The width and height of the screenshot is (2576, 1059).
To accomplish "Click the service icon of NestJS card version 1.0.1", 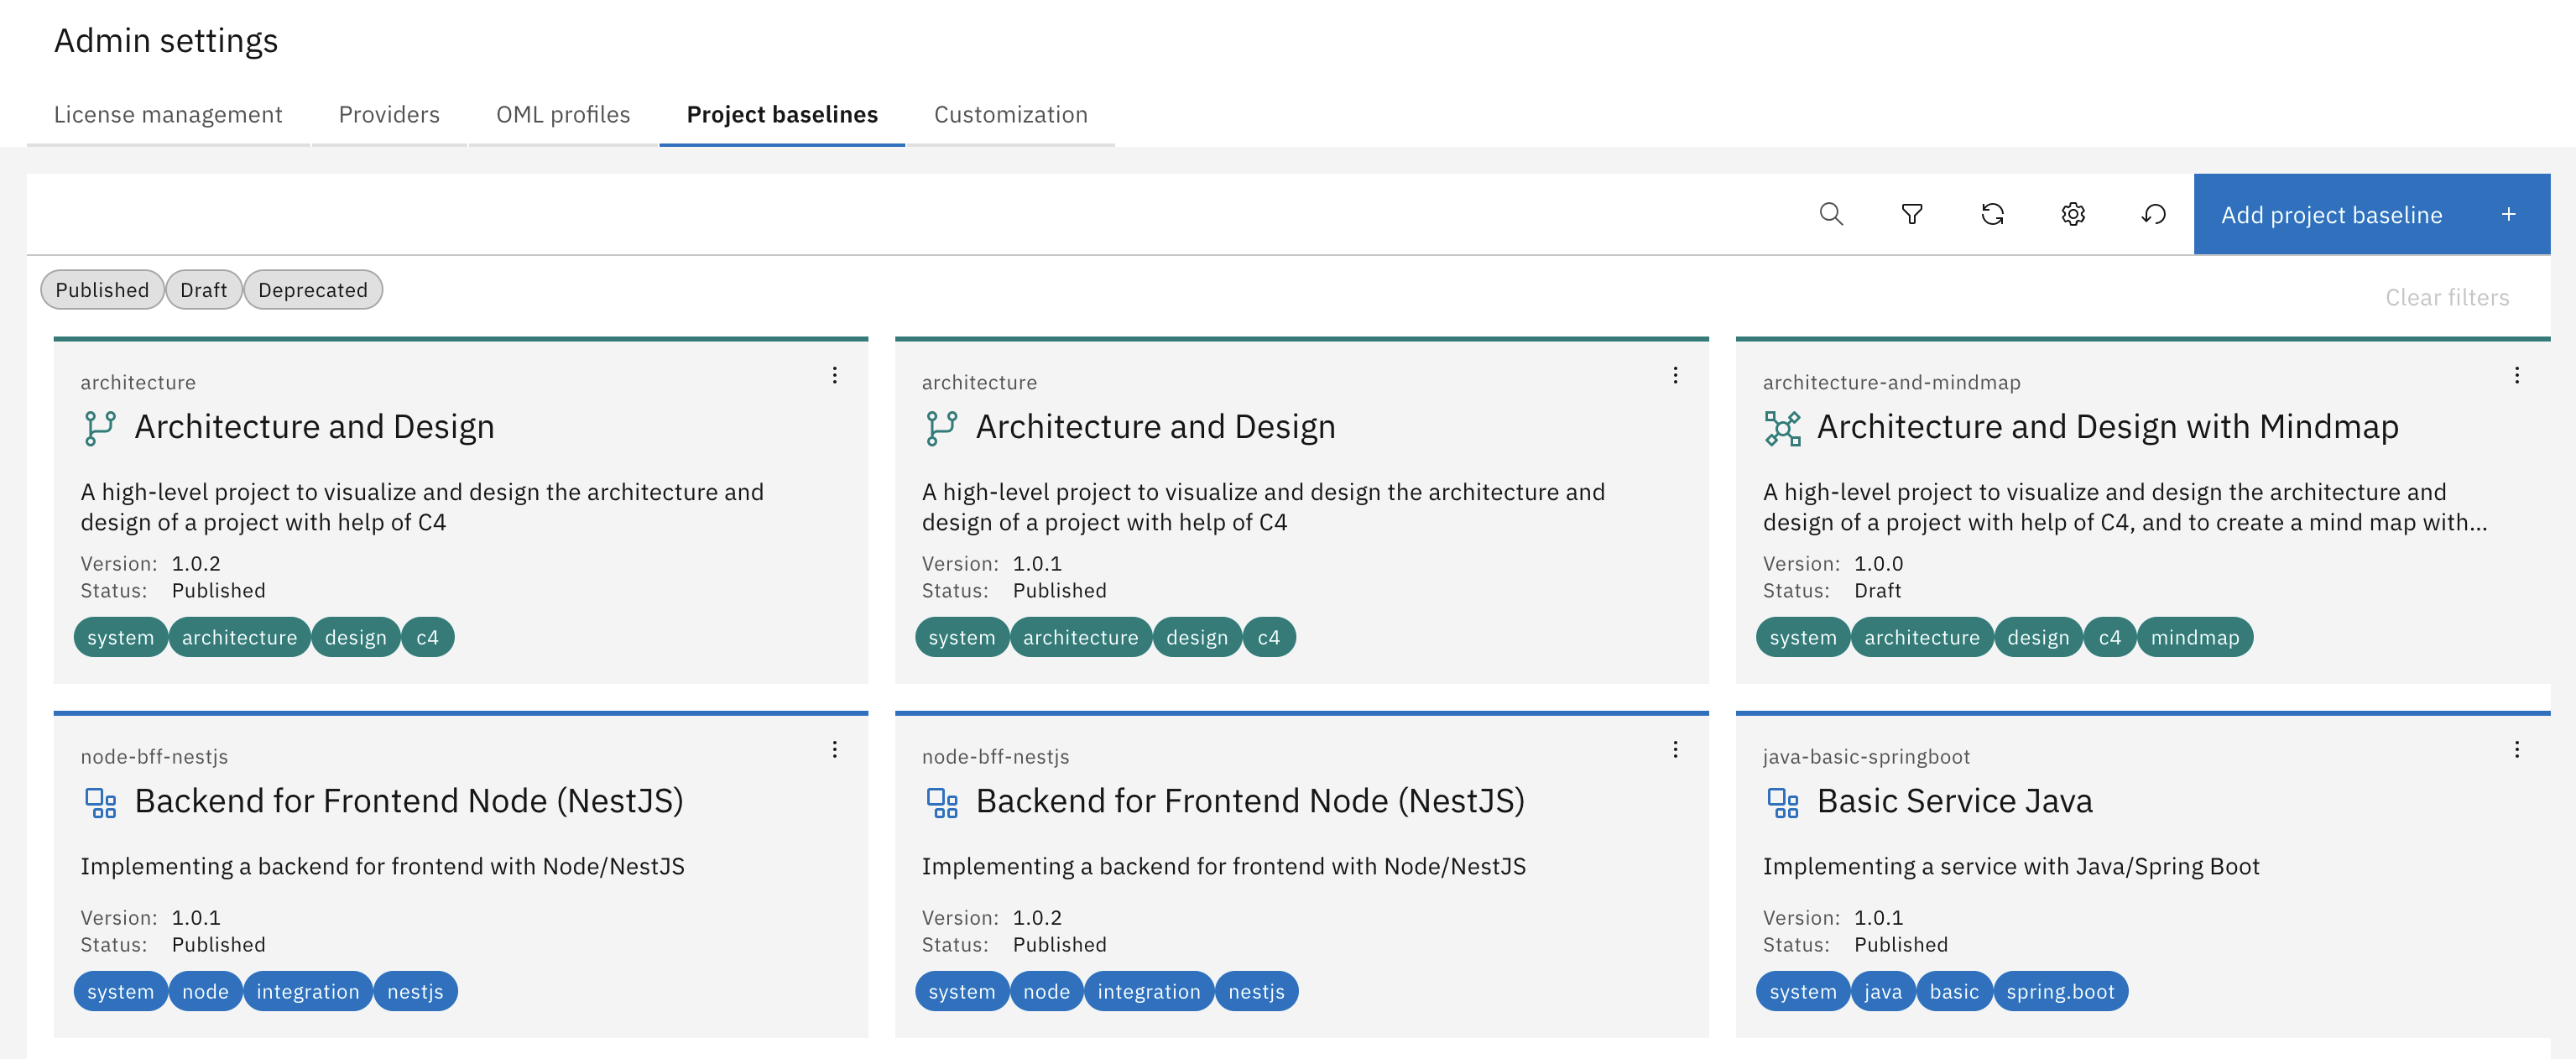I will point(100,802).
